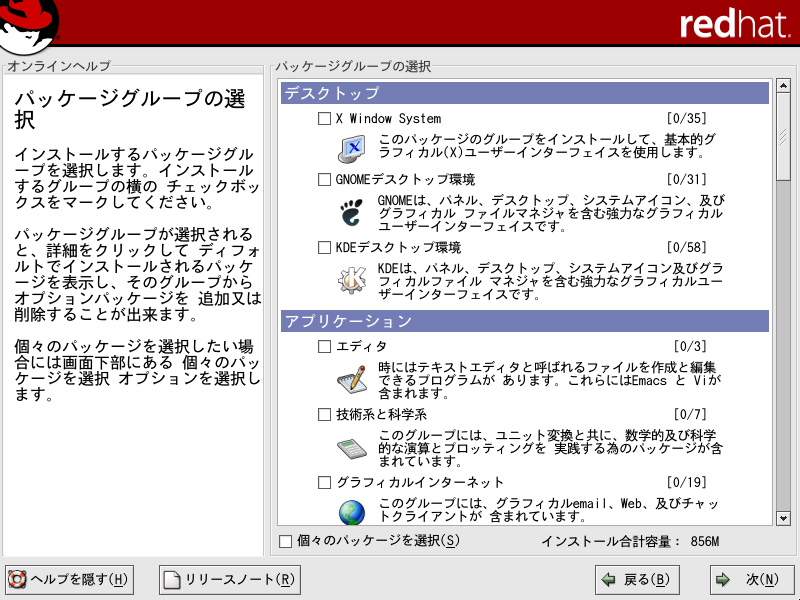Click the lifebuoy icon on ヘルプを隠す button
This screenshot has height=600, width=800.
pyautogui.click(x=17, y=580)
